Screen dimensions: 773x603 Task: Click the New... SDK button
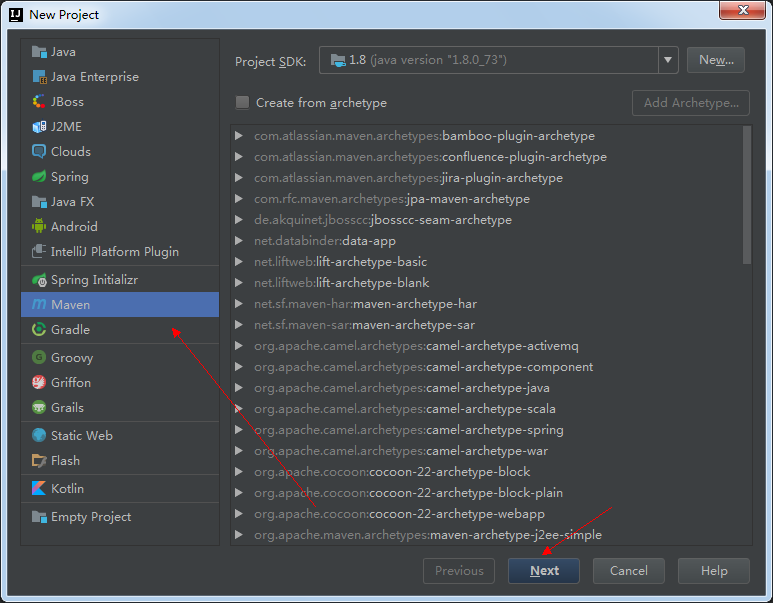(x=716, y=60)
